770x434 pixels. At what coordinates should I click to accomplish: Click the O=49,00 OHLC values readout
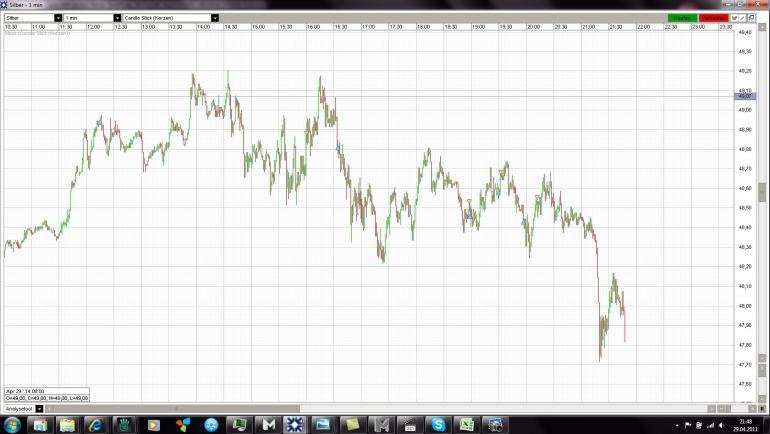(x=47, y=398)
